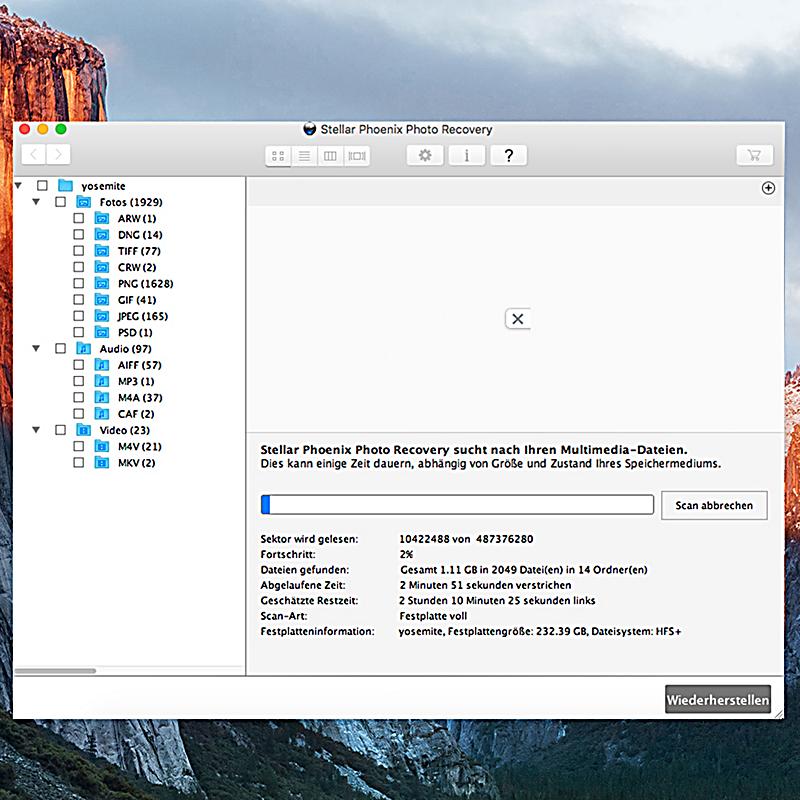
Task: Check the yosemite root checkbox
Action: [42, 185]
